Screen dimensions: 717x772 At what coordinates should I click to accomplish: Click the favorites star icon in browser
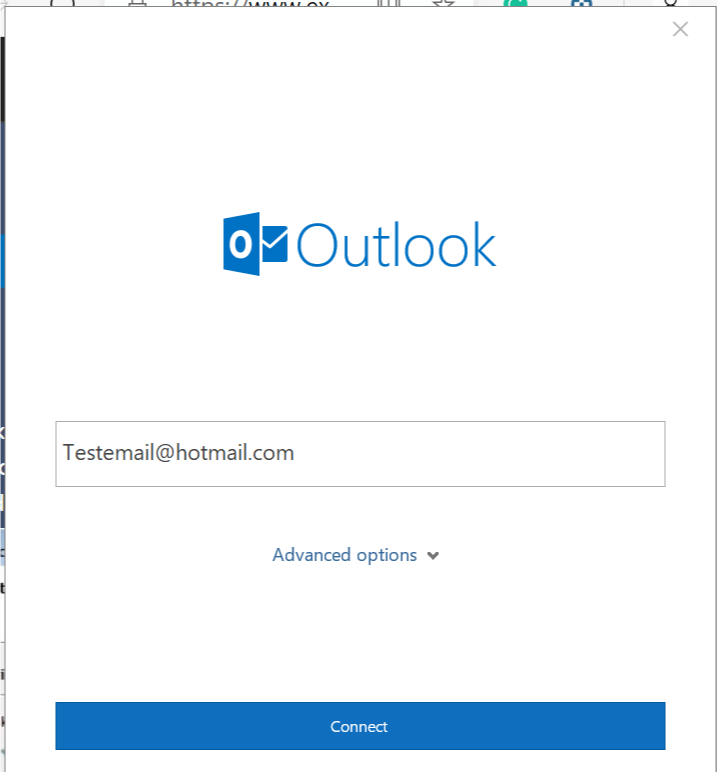443,3
